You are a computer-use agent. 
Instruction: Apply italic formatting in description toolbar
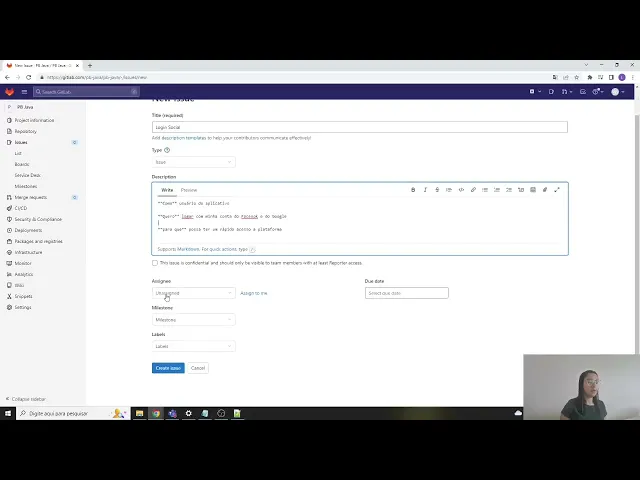425,190
